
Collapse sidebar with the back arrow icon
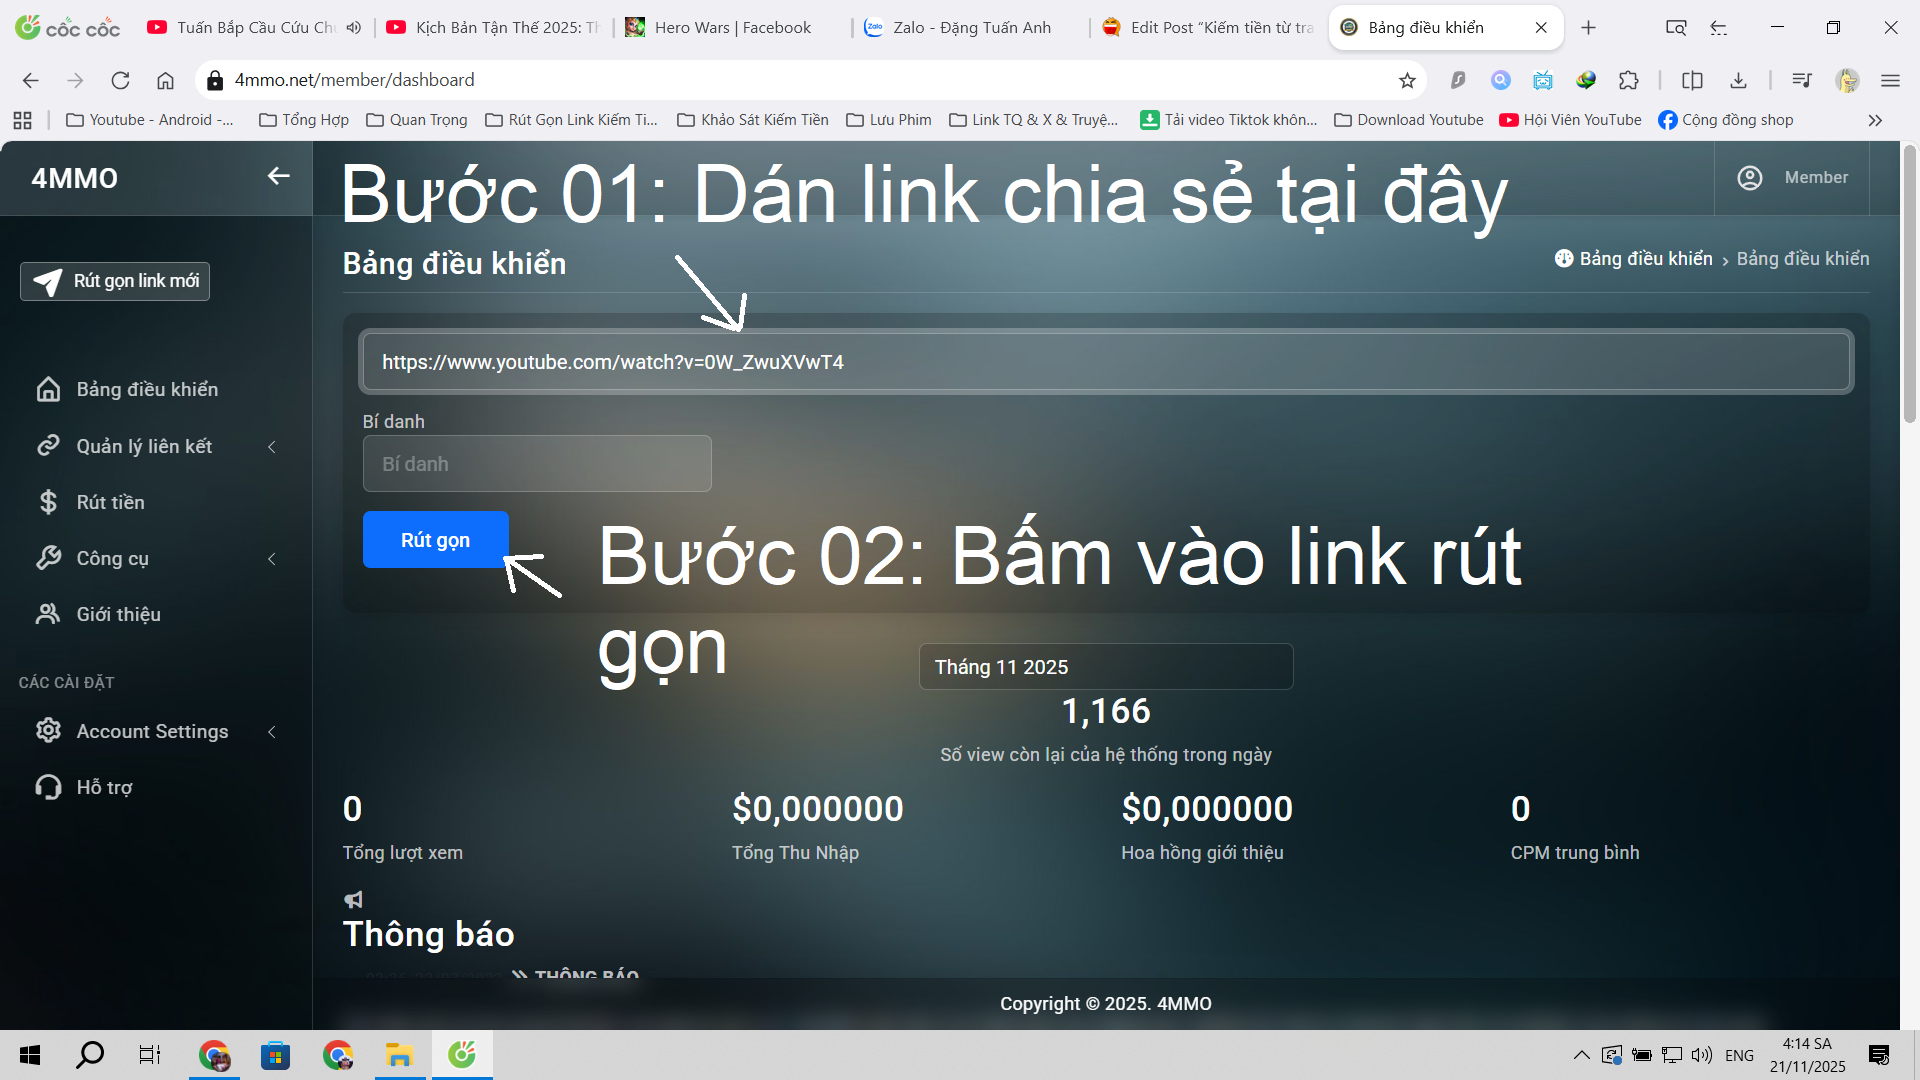pos(278,176)
